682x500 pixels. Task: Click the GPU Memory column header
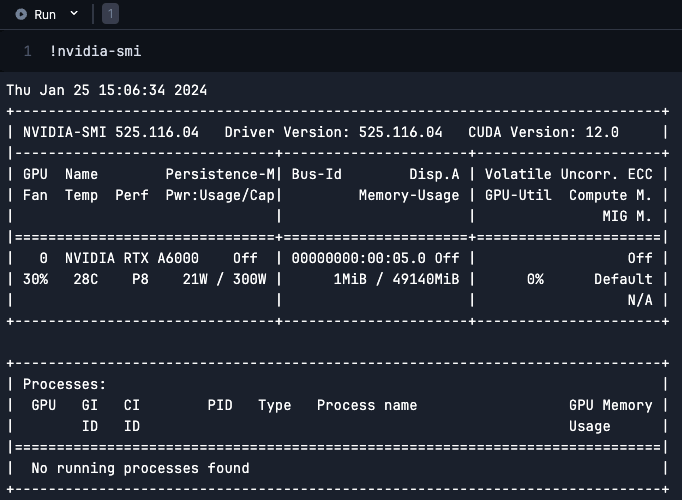click(611, 405)
